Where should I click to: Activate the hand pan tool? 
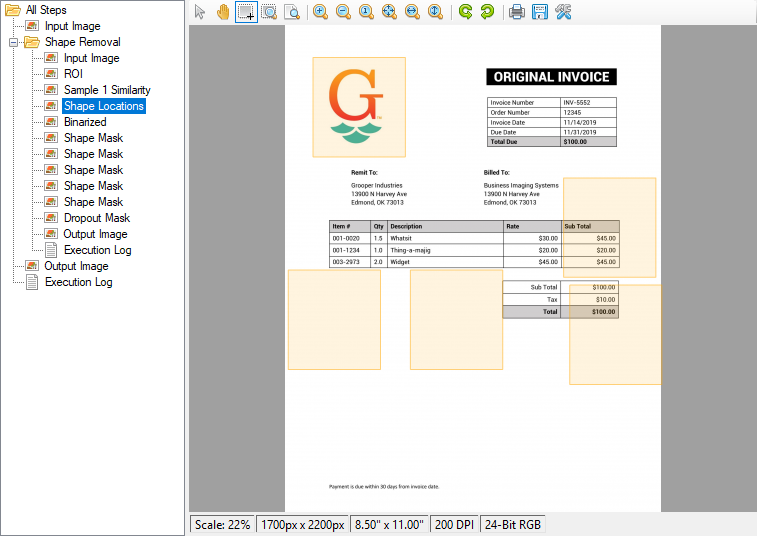223,12
